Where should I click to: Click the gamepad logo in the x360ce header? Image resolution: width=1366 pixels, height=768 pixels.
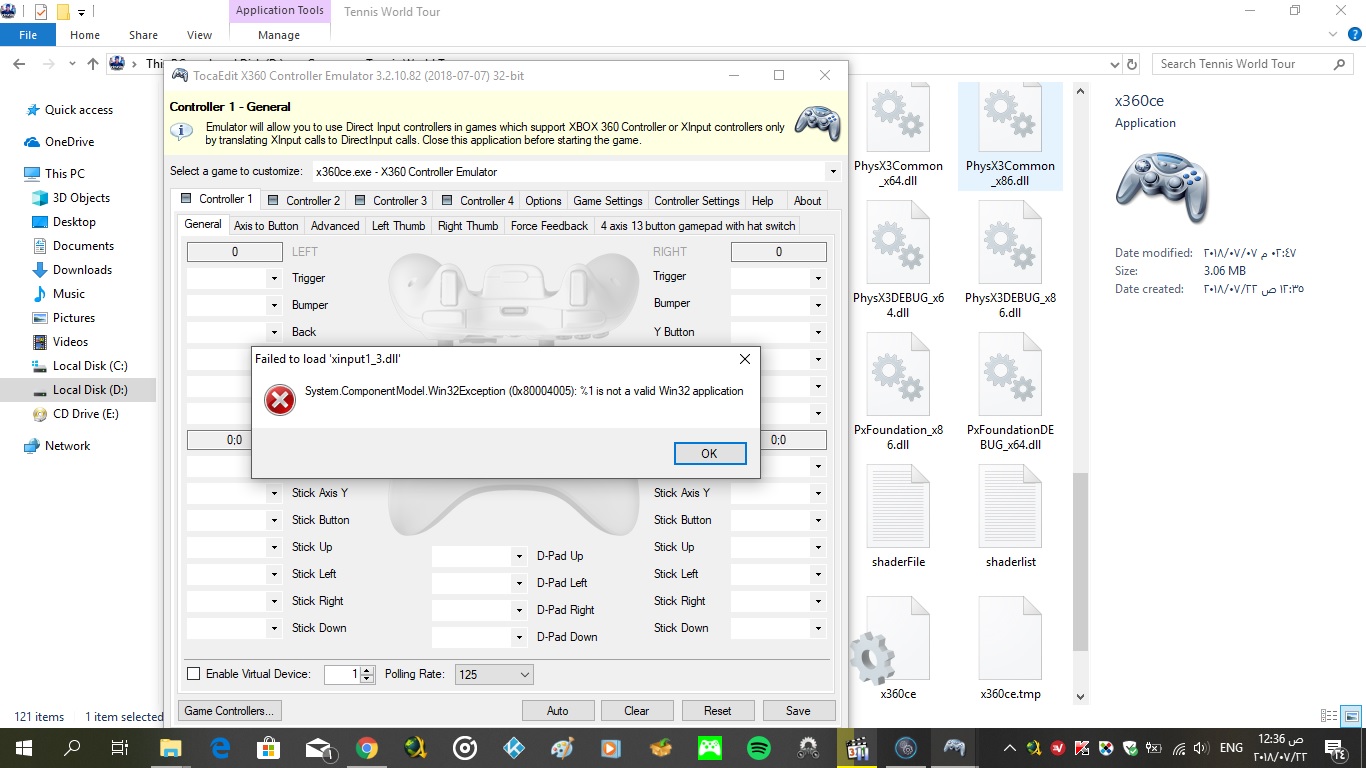817,123
